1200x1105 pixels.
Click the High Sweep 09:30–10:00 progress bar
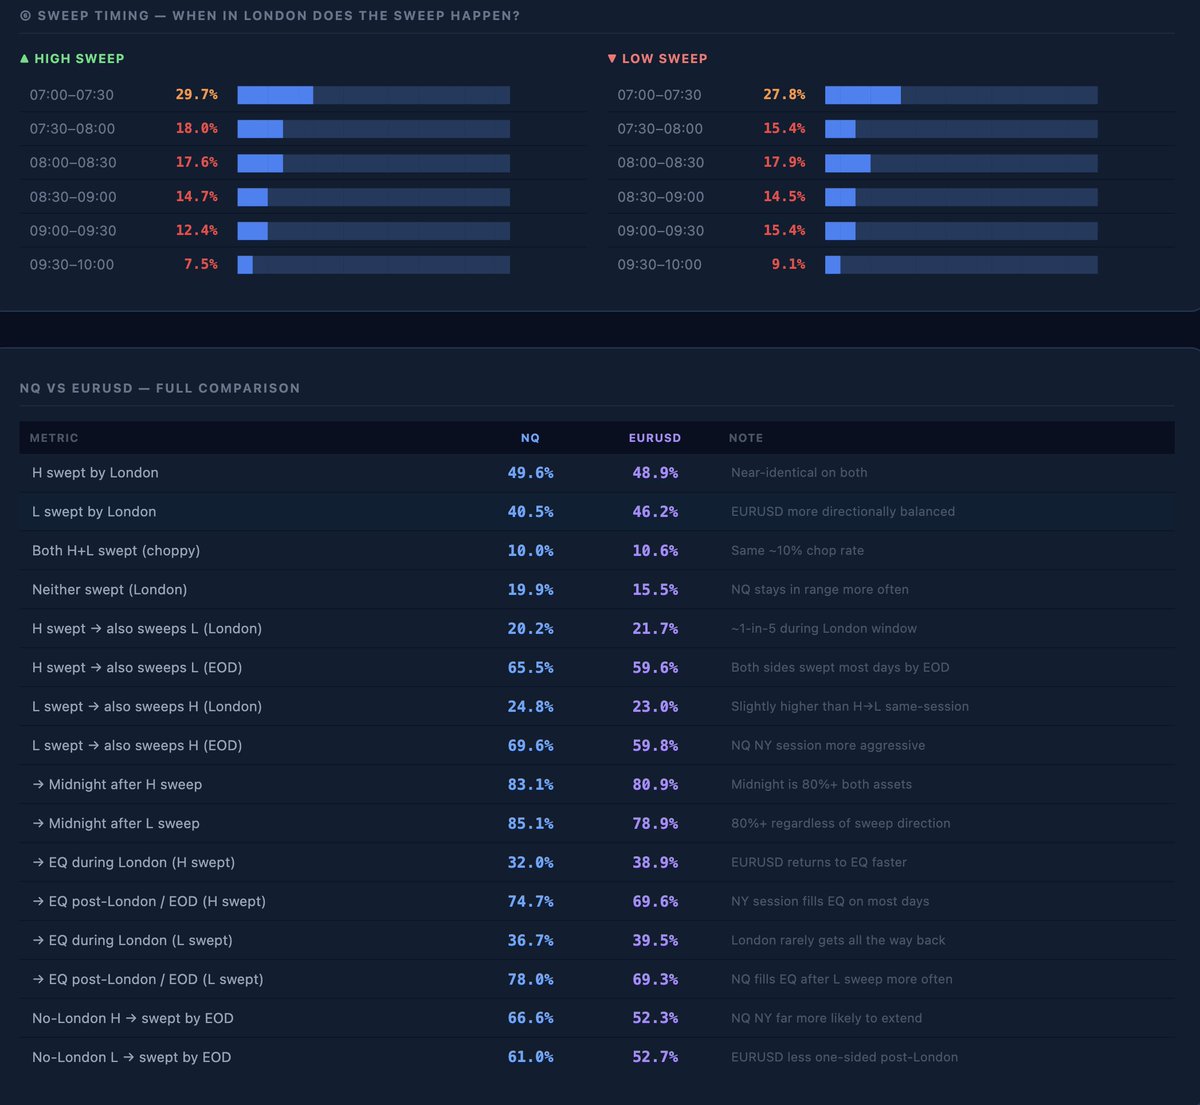pyautogui.click(x=373, y=265)
